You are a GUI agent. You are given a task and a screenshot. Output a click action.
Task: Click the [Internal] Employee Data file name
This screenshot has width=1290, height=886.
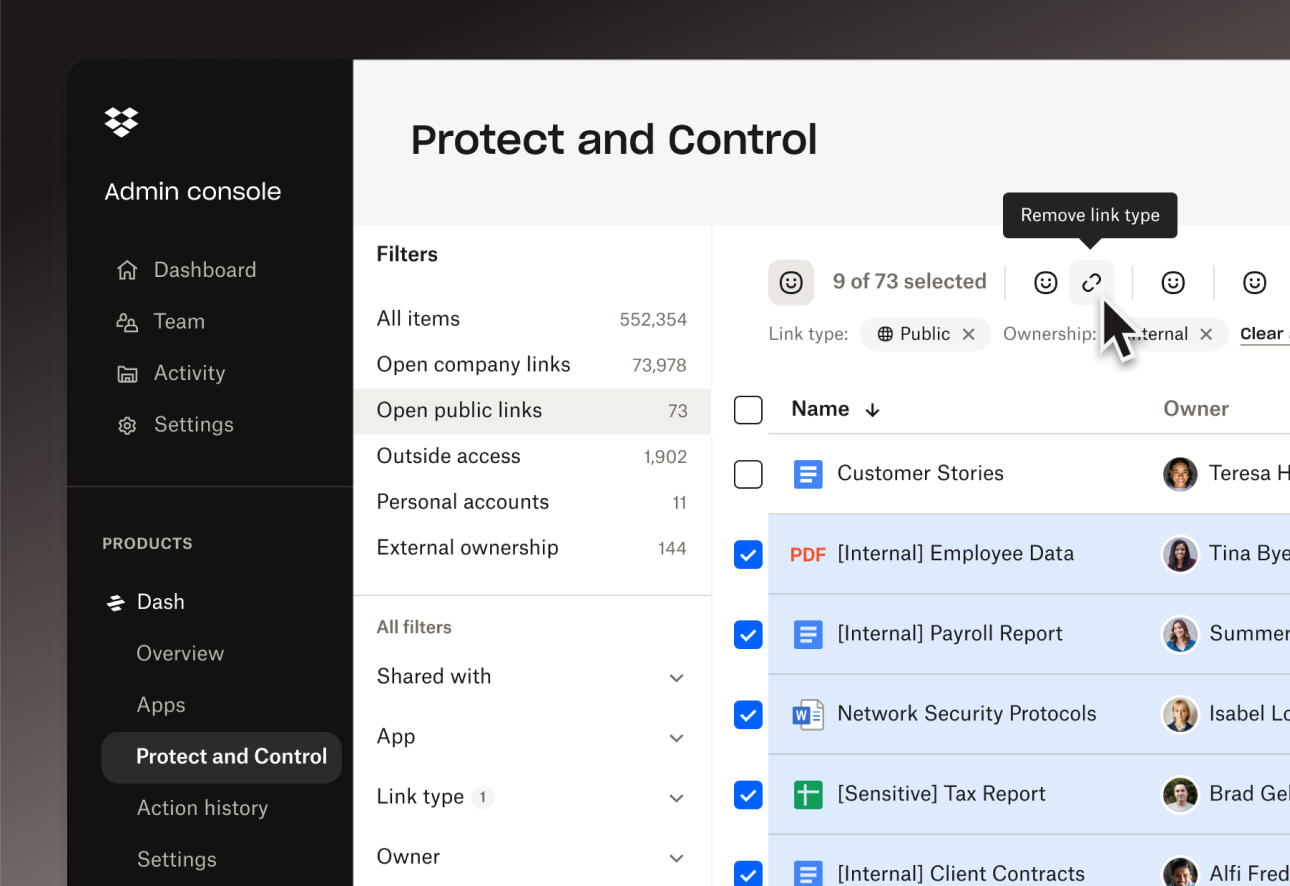tap(955, 554)
